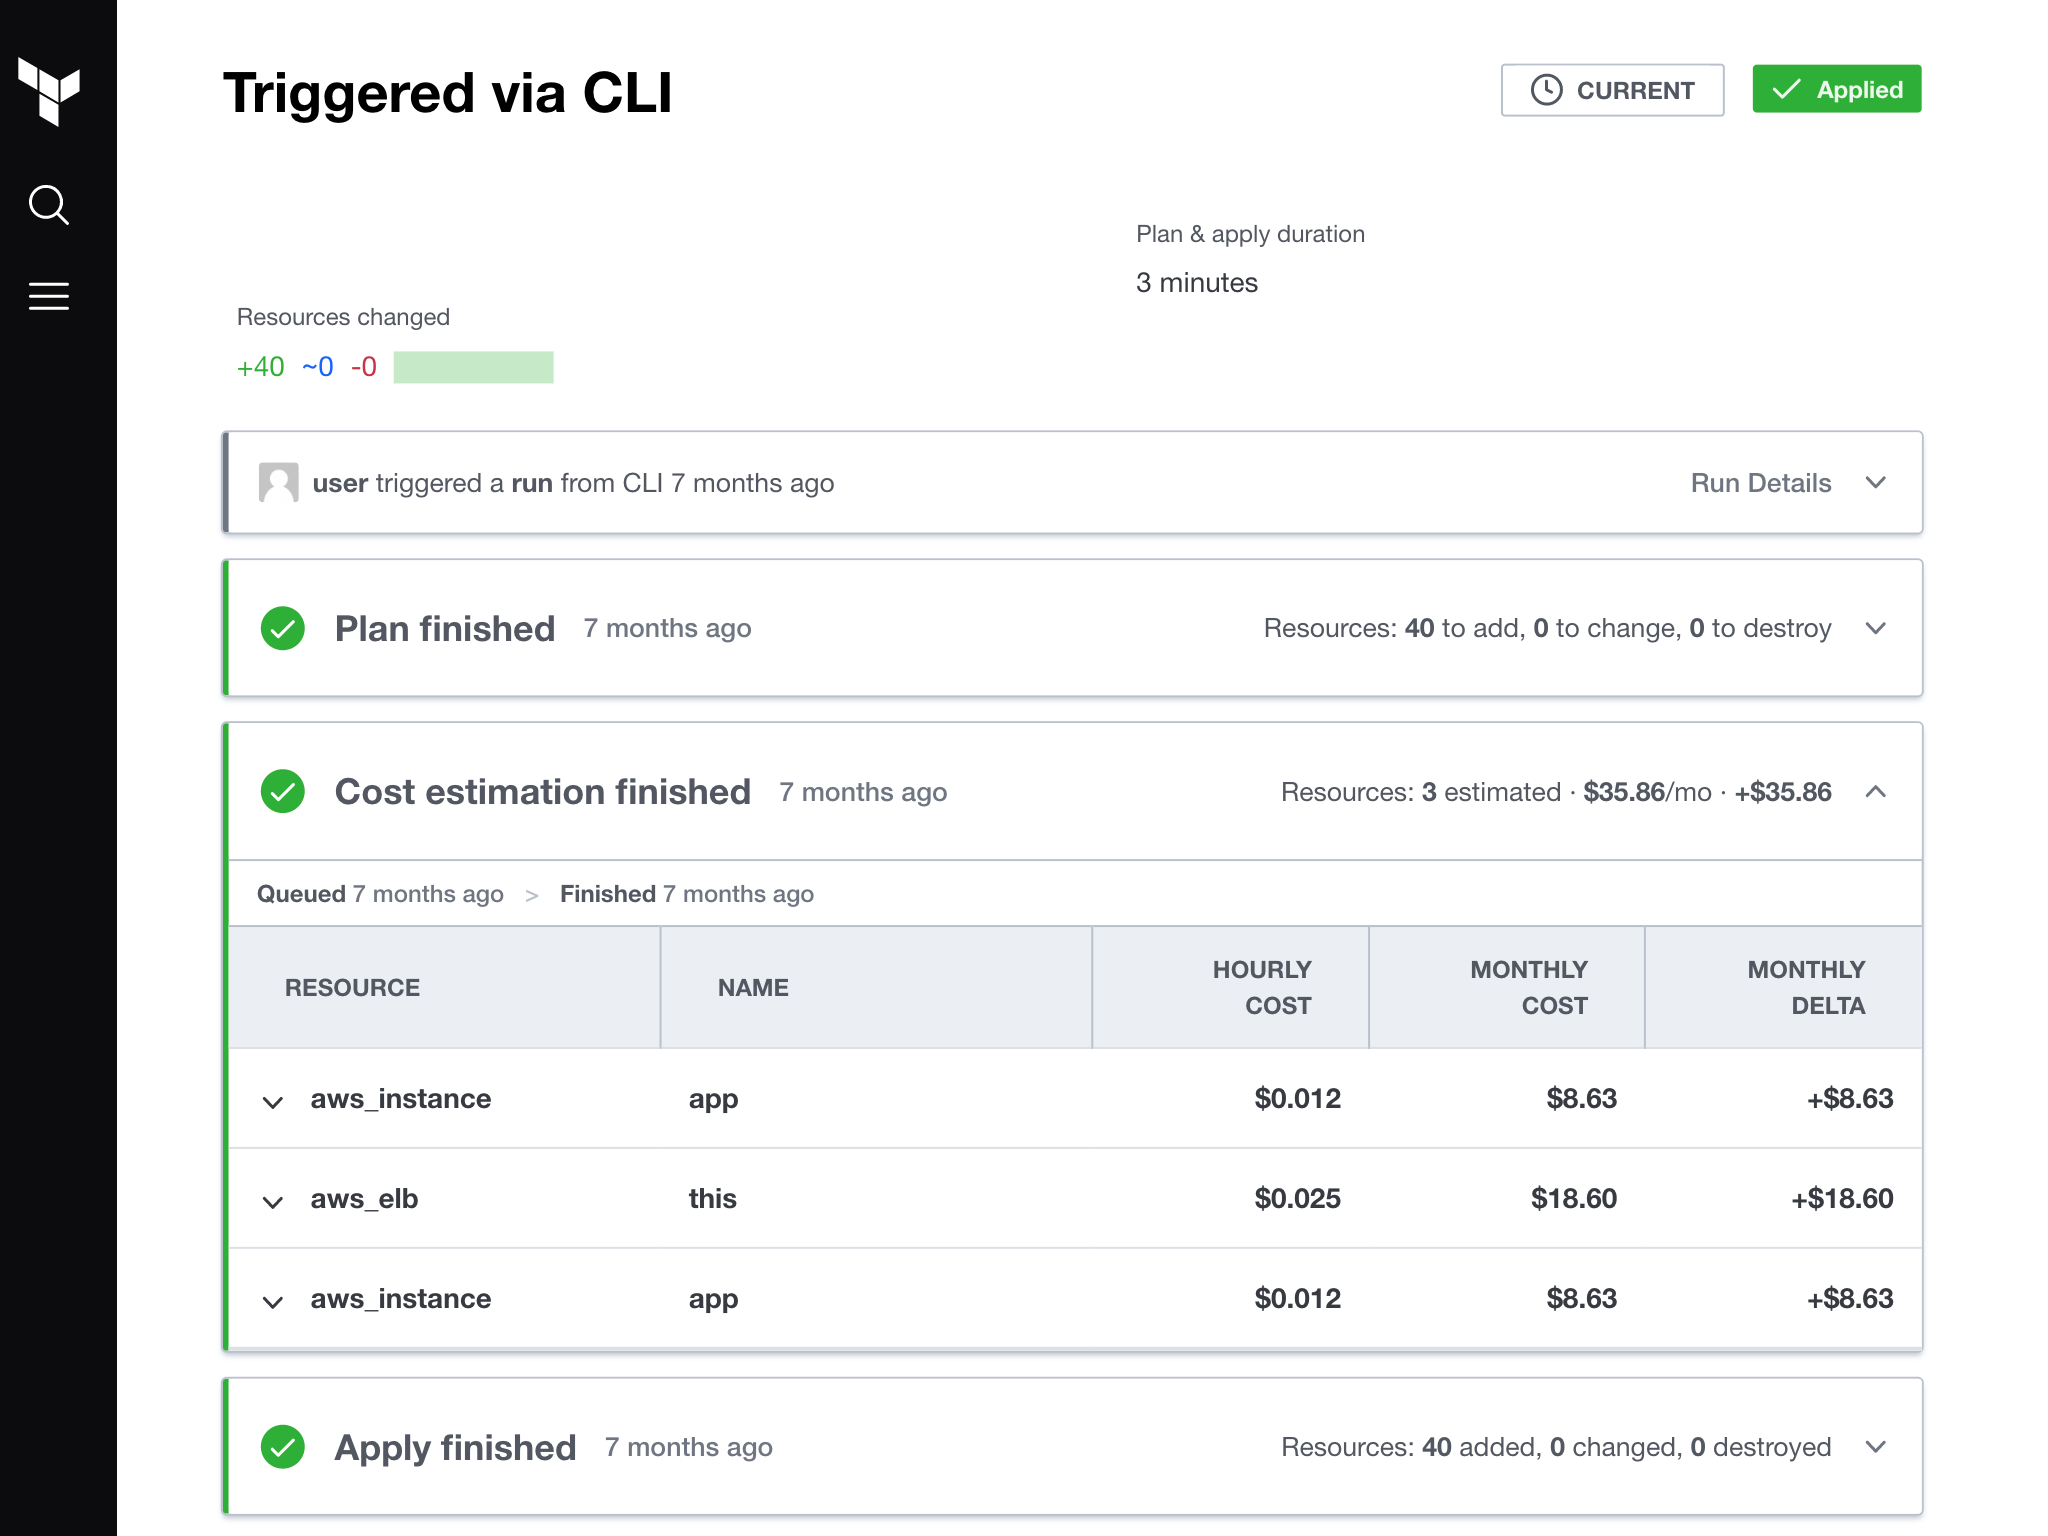
Task: Expand the aws_elb this row chevron
Action: pyautogui.click(x=274, y=1199)
